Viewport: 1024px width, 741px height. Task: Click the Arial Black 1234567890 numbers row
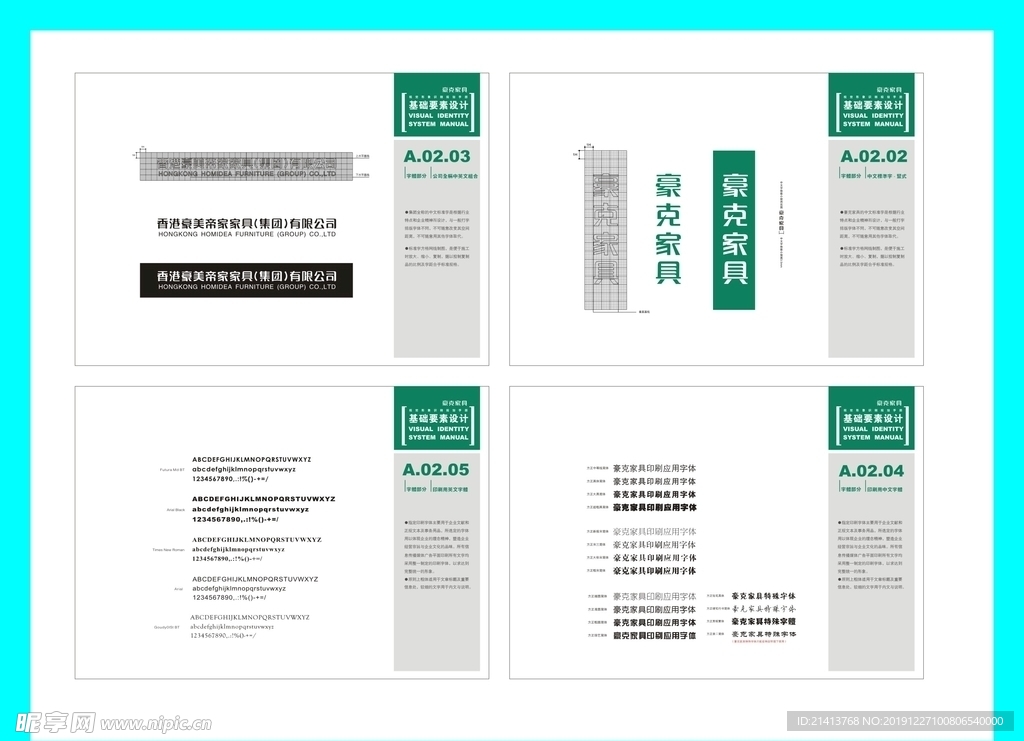coord(235,520)
